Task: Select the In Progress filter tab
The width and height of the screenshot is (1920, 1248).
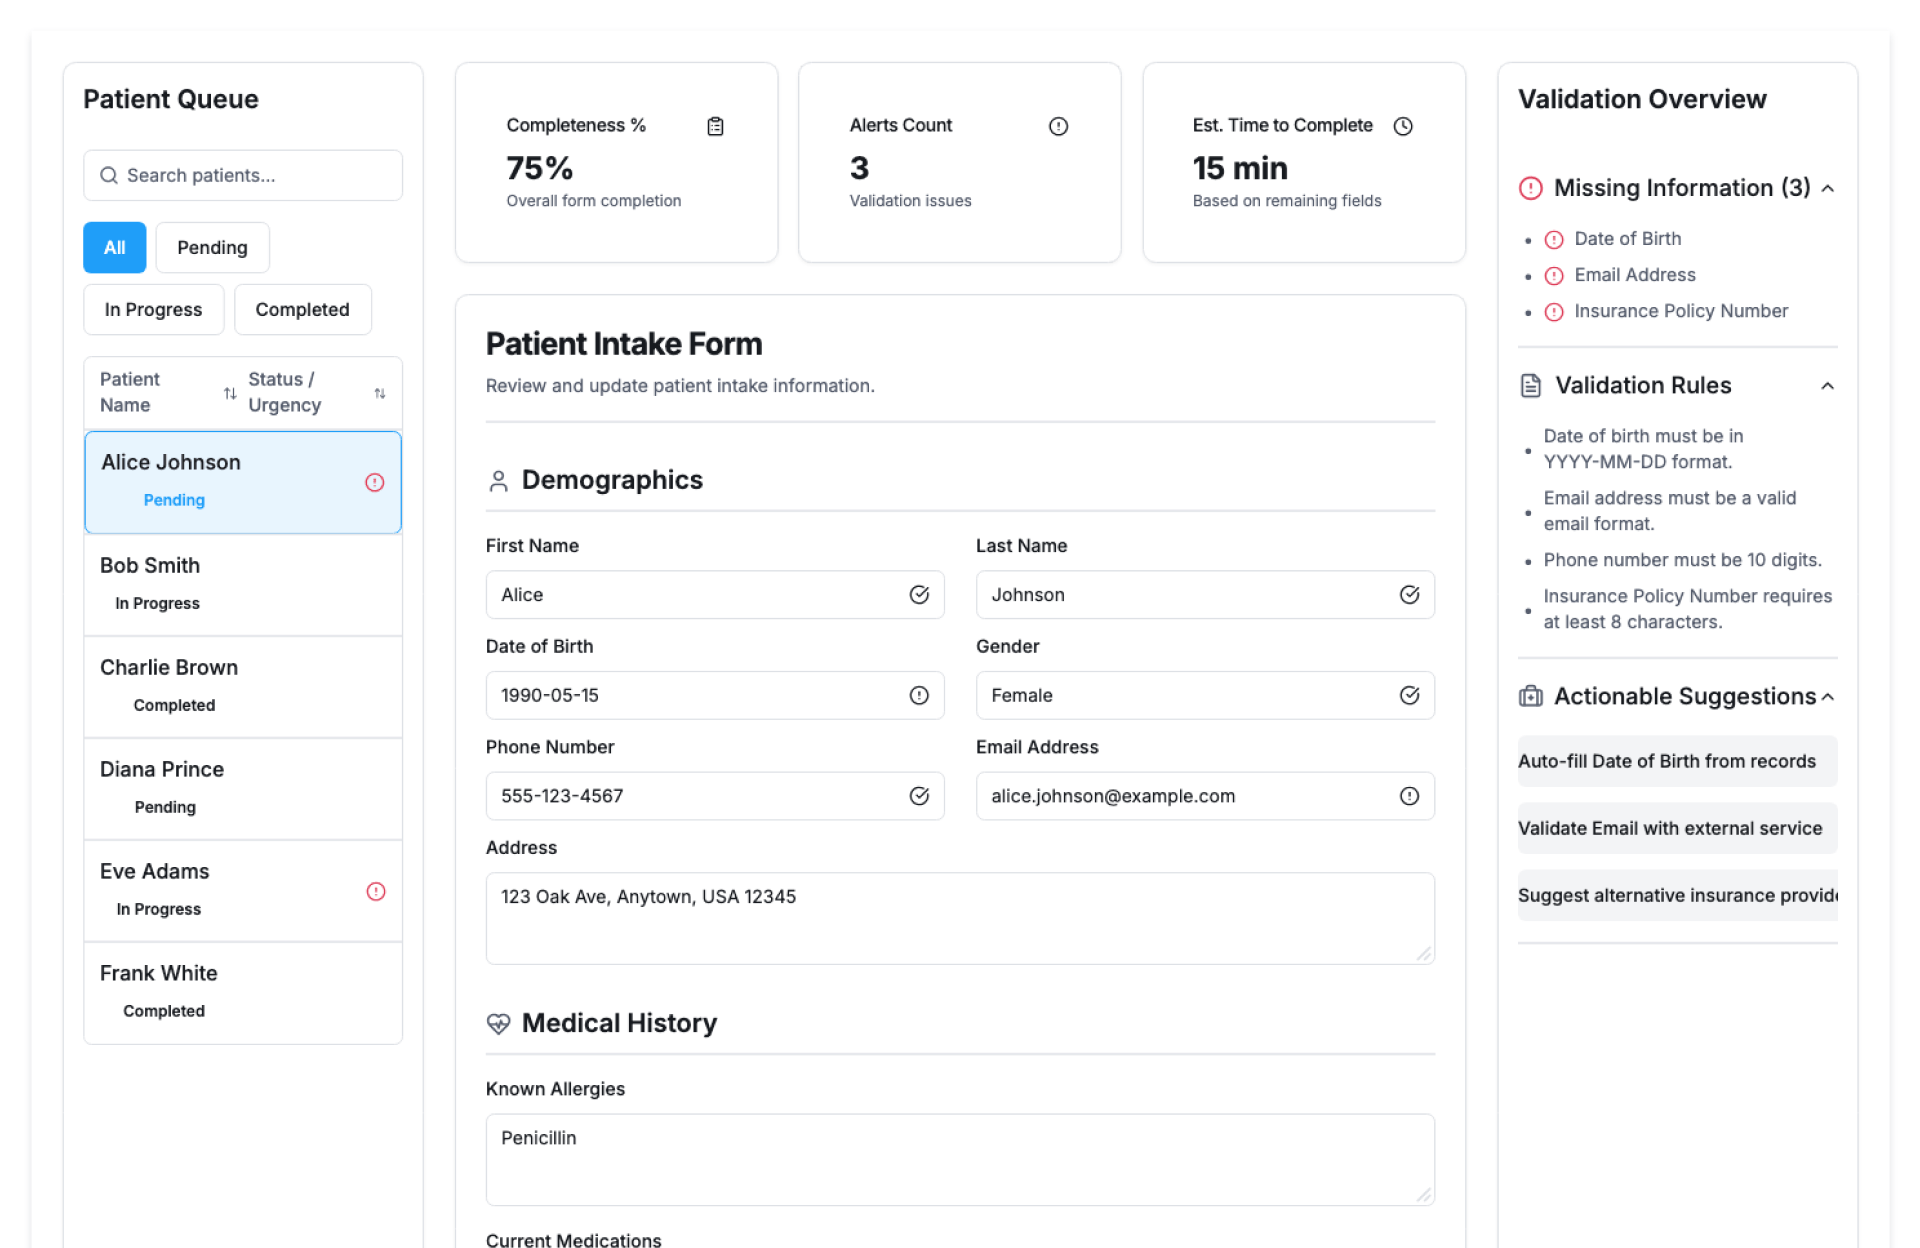Action: point(153,309)
